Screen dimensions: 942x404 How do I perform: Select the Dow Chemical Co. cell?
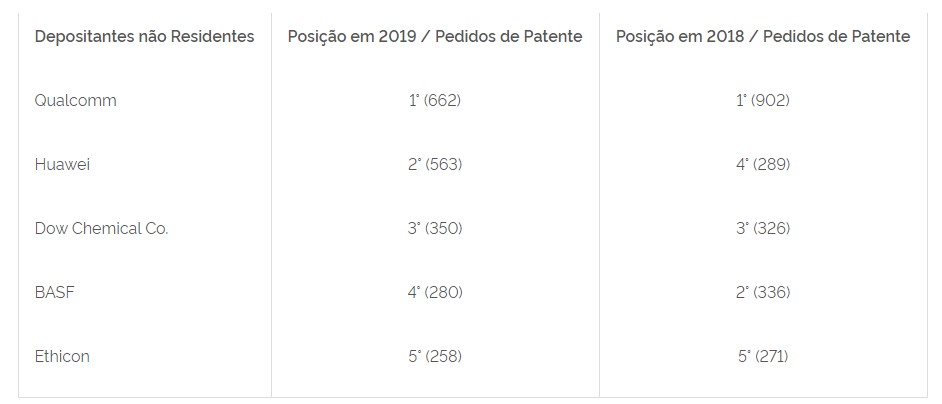pyautogui.click(x=102, y=228)
